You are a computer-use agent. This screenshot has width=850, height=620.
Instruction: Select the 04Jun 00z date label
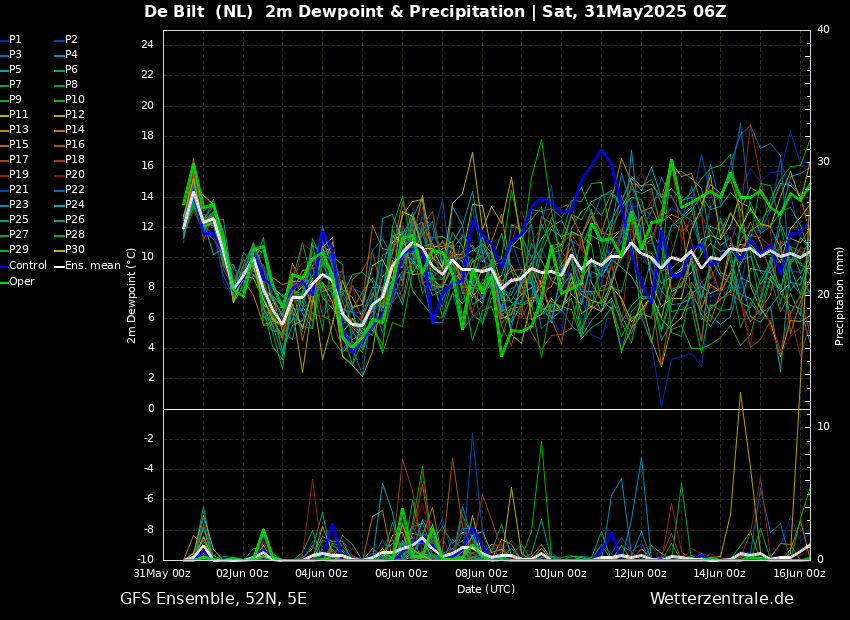[321, 573]
